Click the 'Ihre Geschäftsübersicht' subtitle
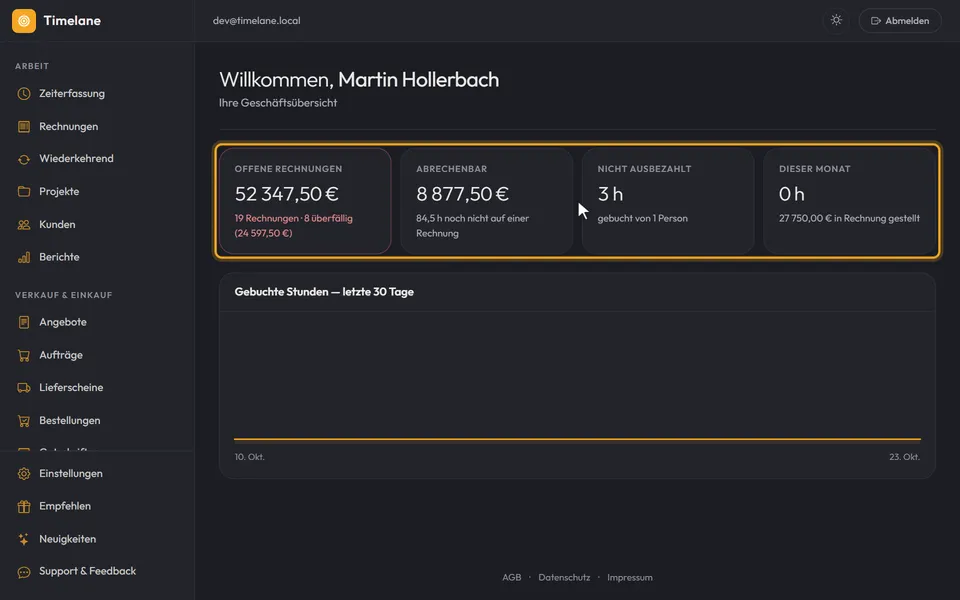Screen dimensions: 960x600 (x=278, y=103)
